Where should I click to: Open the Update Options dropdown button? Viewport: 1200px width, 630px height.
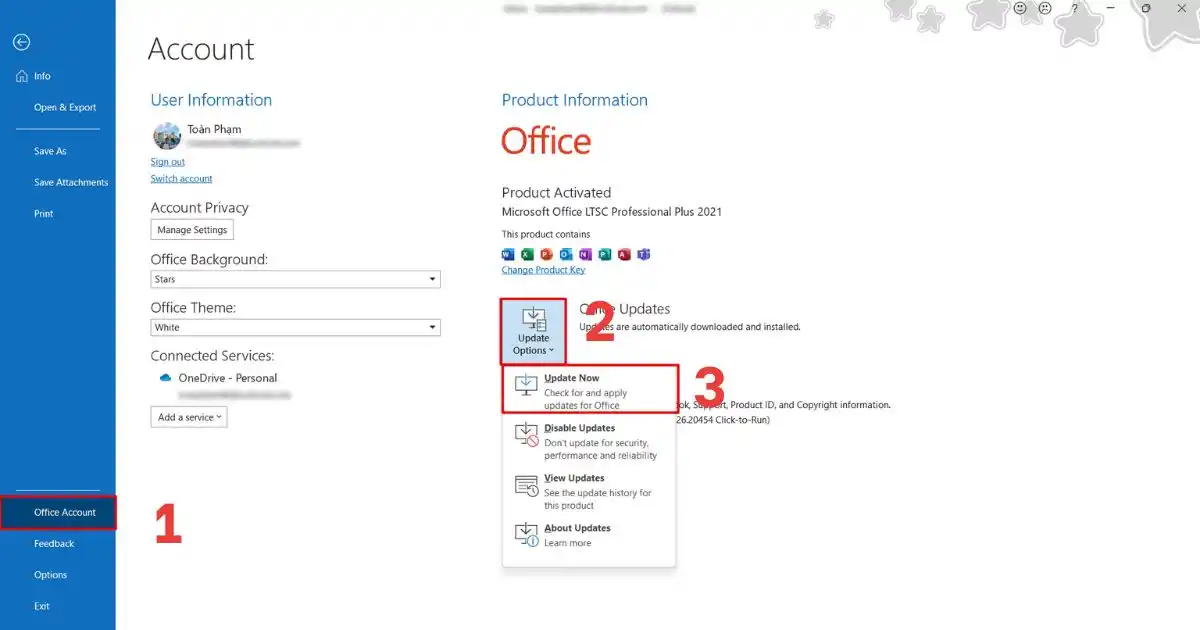pos(533,331)
